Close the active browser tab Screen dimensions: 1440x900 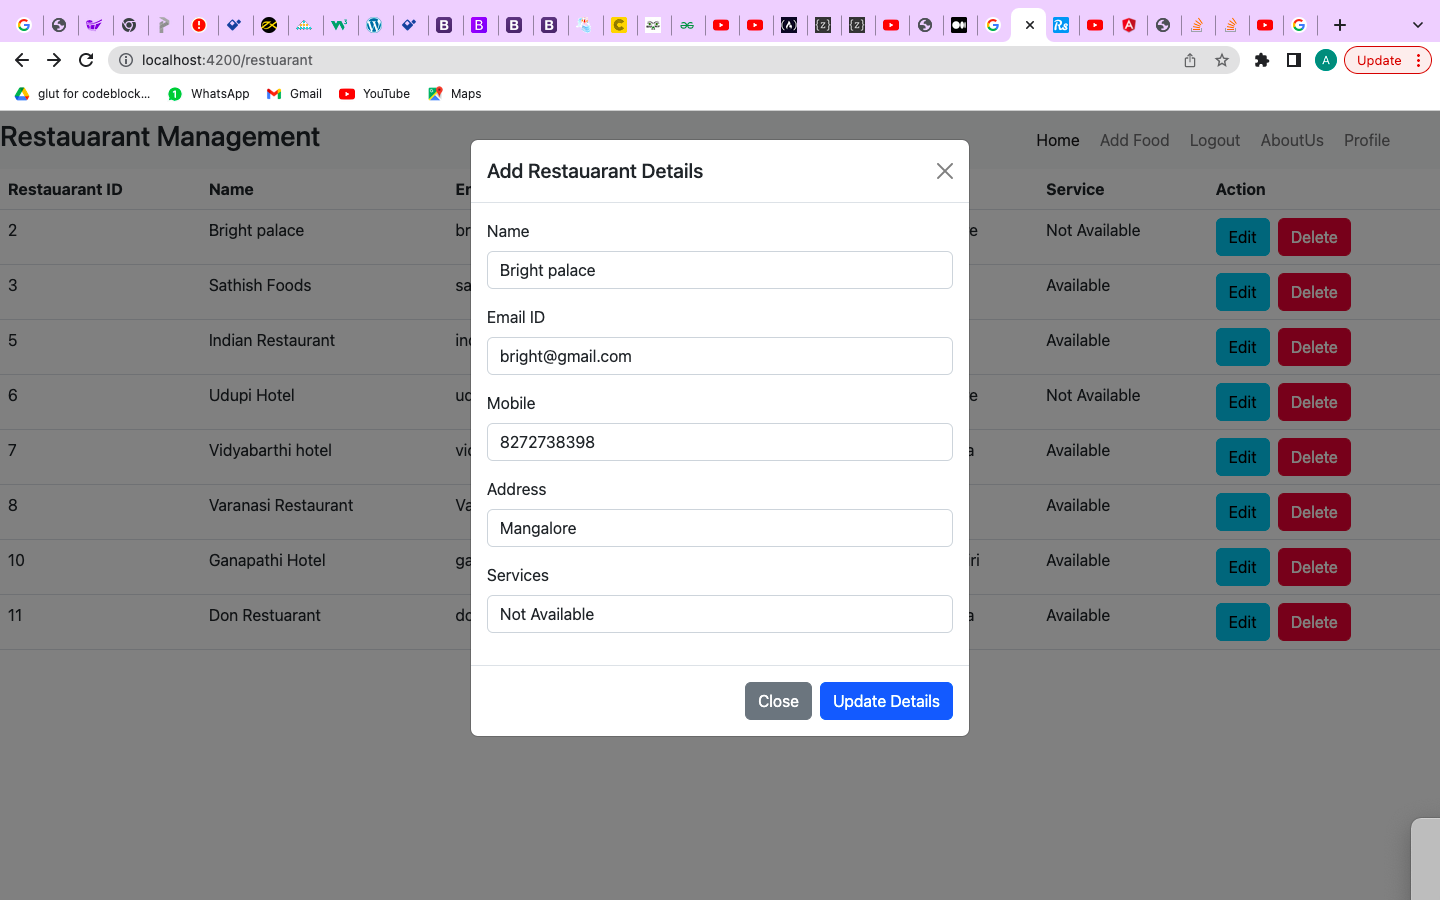tap(1030, 25)
